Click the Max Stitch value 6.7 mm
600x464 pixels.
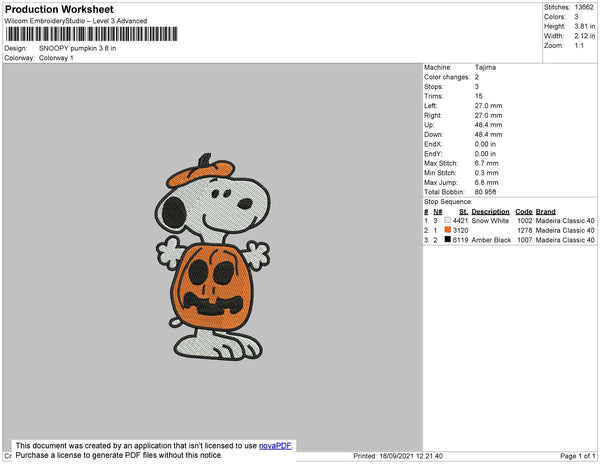pyautogui.click(x=486, y=163)
